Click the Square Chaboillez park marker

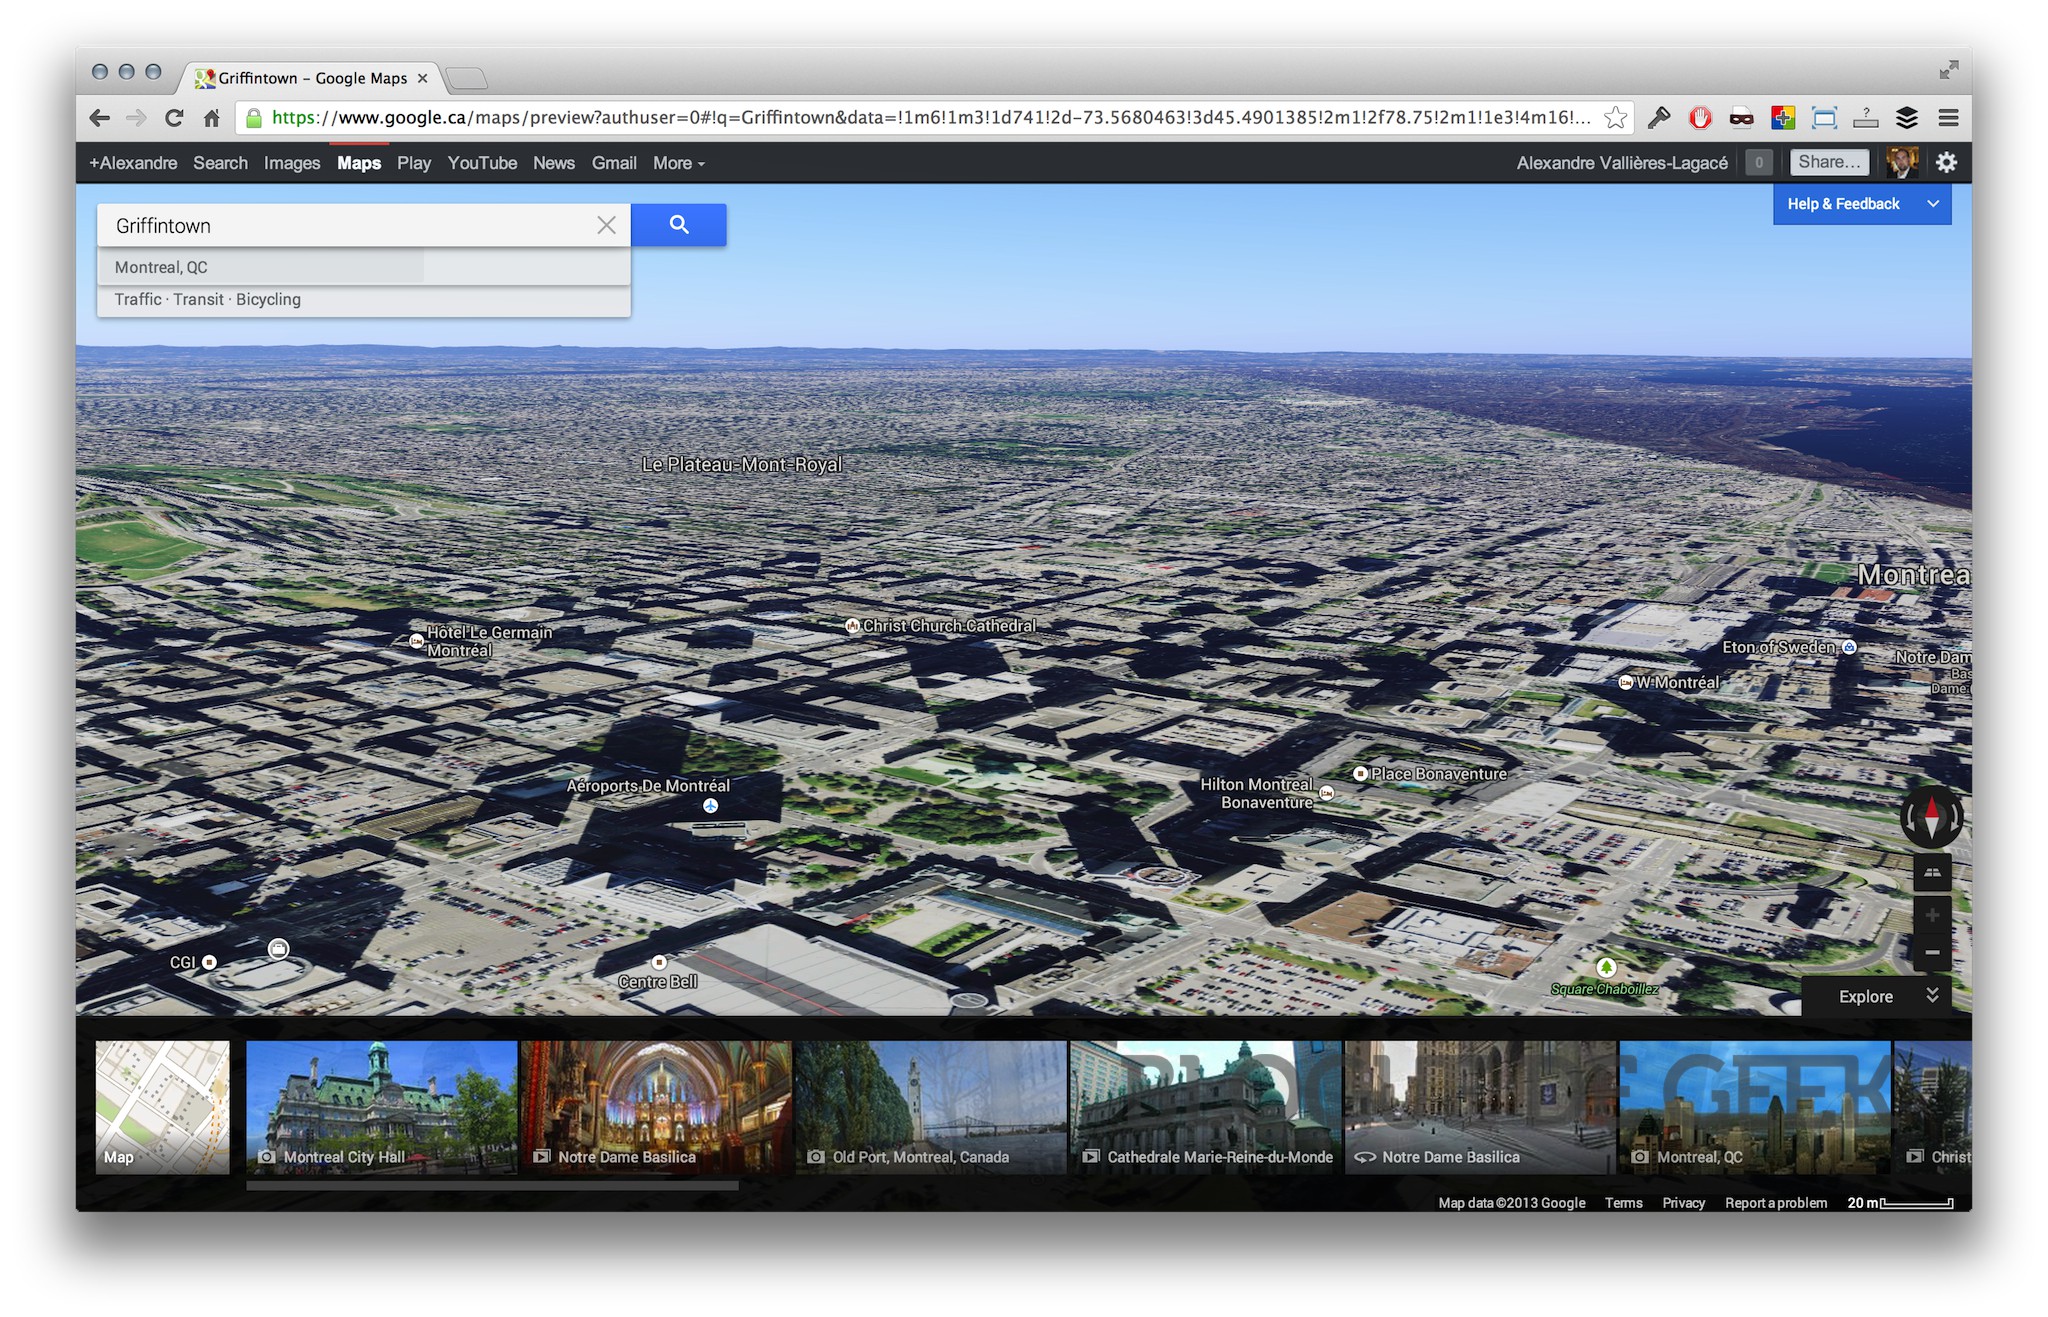coord(1606,967)
